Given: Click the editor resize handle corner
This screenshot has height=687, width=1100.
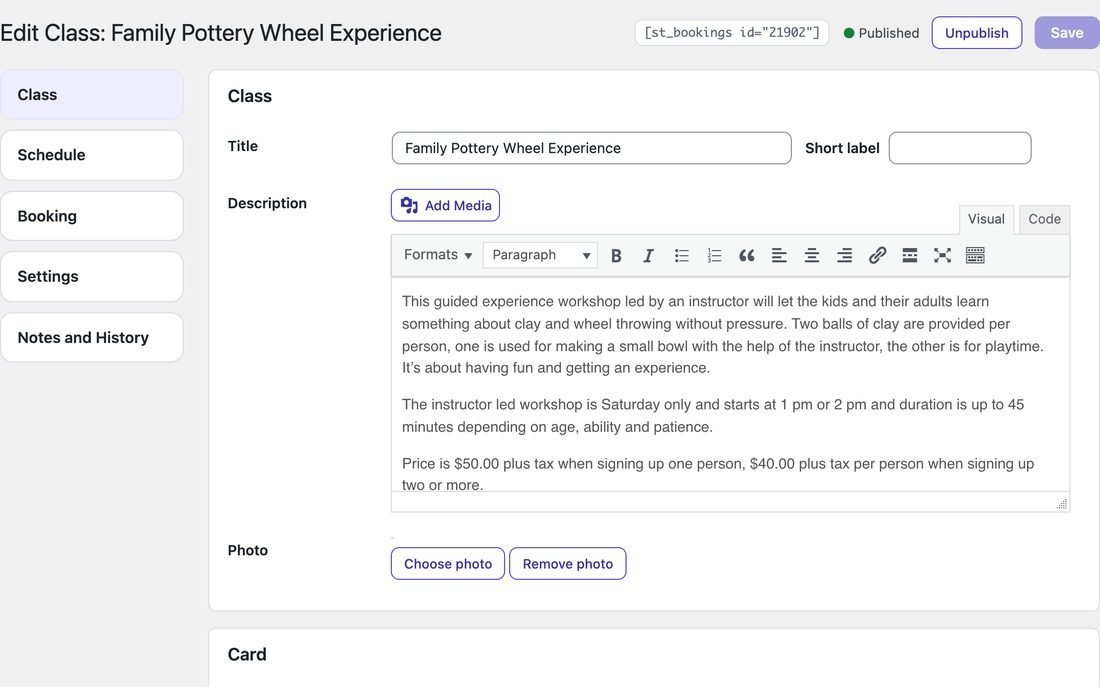Looking at the screenshot, I should [1062, 503].
